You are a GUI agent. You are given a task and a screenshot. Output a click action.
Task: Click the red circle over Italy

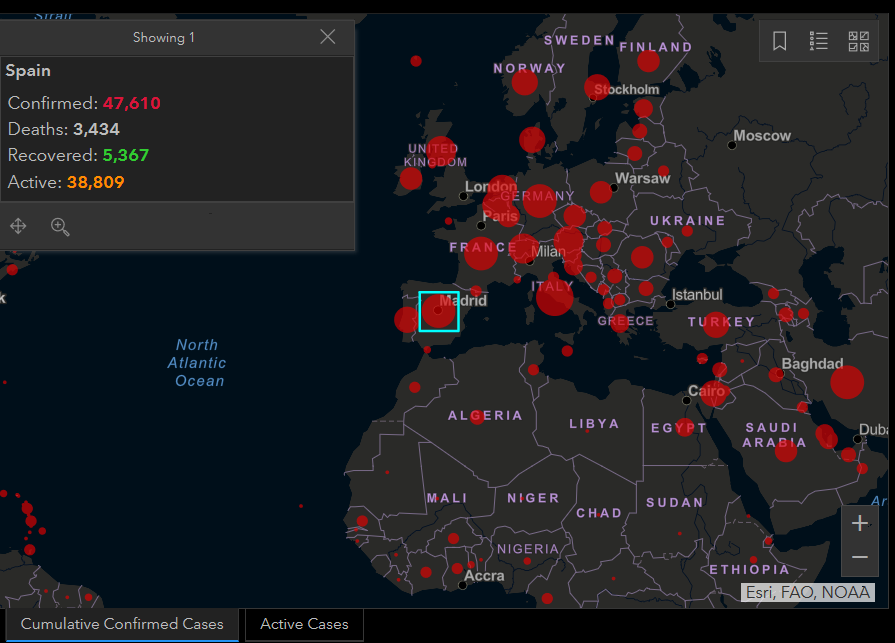coord(554,297)
